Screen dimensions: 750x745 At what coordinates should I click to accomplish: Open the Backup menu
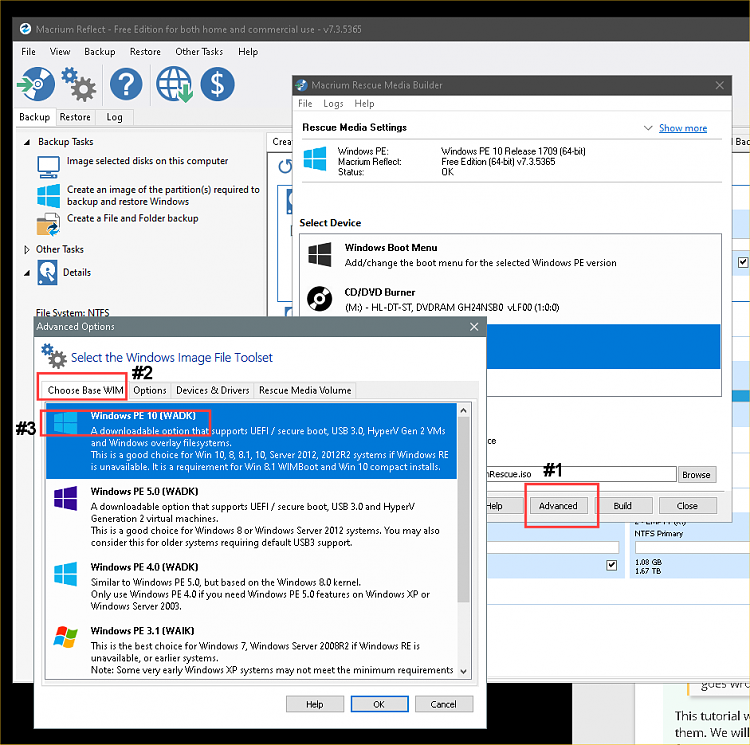(99, 52)
